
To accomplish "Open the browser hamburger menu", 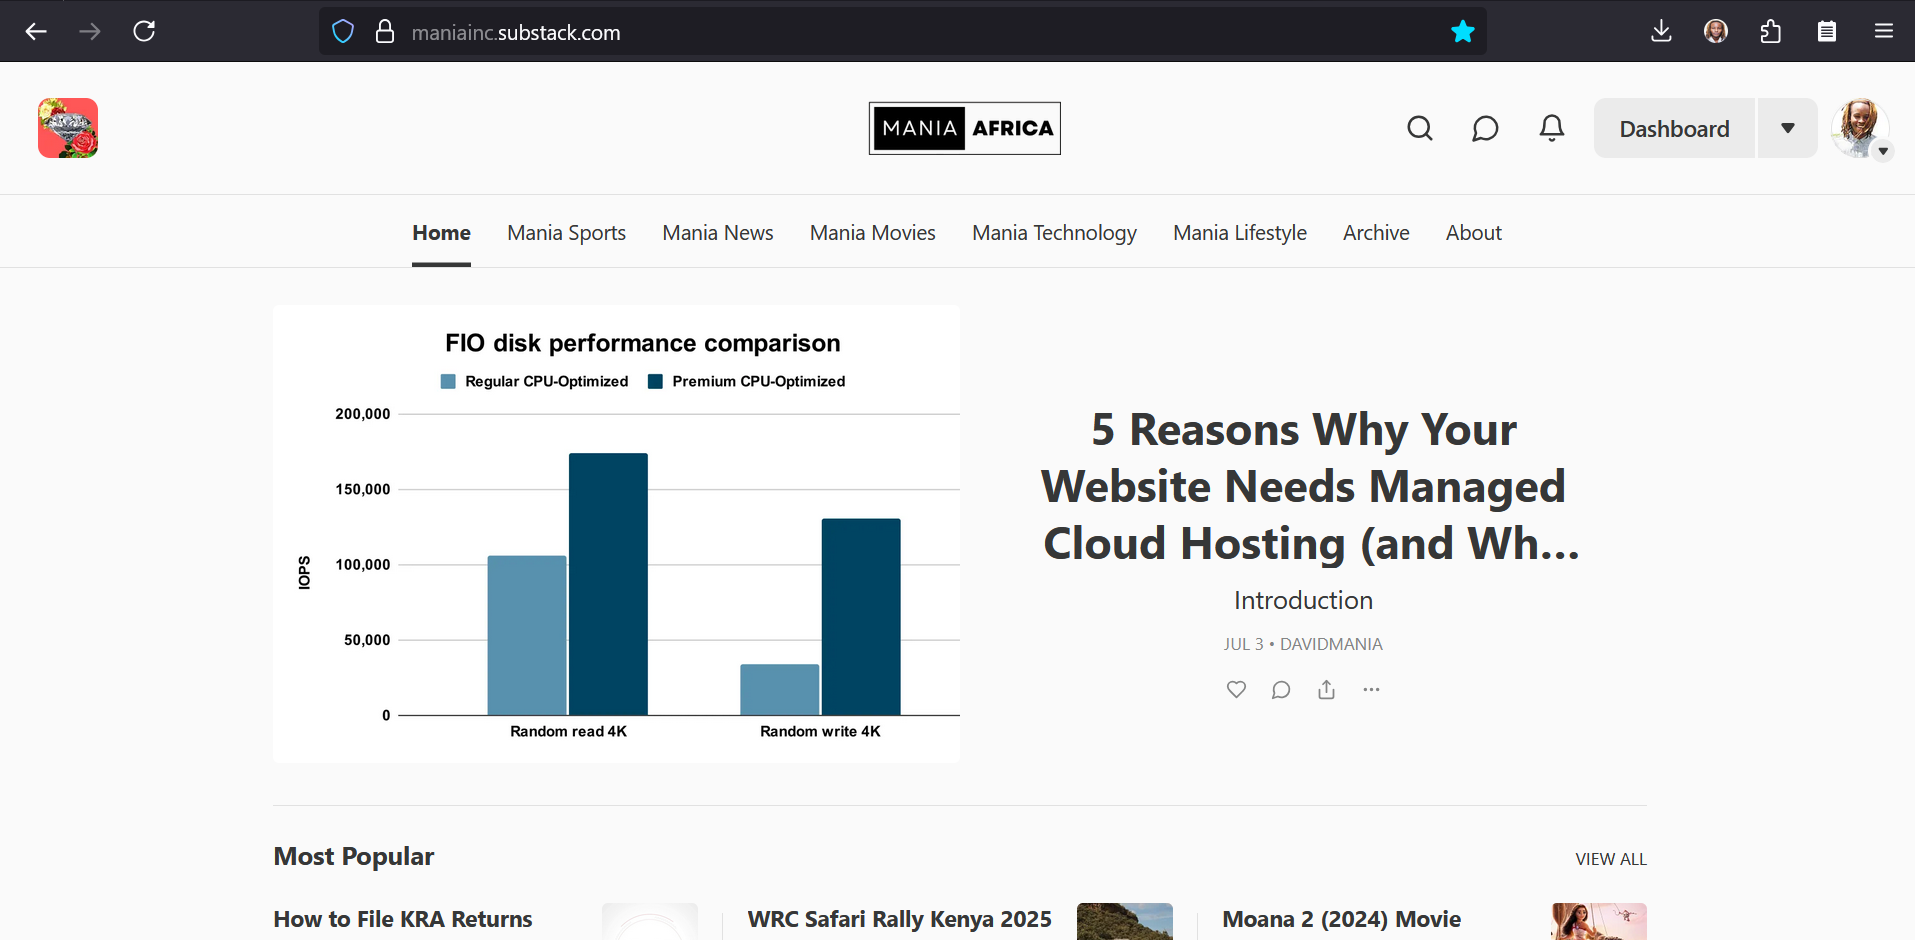I will [1884, 32].
